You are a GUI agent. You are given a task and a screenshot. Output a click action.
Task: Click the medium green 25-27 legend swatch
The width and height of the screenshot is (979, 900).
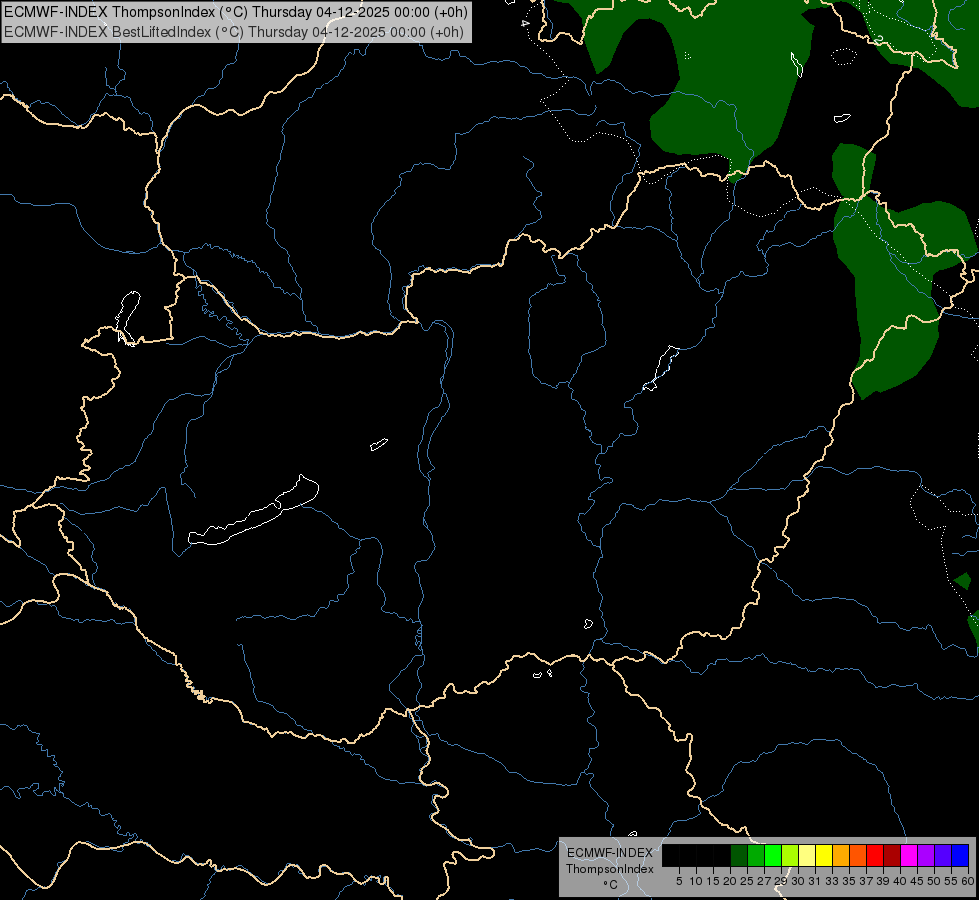coord(756,855)
